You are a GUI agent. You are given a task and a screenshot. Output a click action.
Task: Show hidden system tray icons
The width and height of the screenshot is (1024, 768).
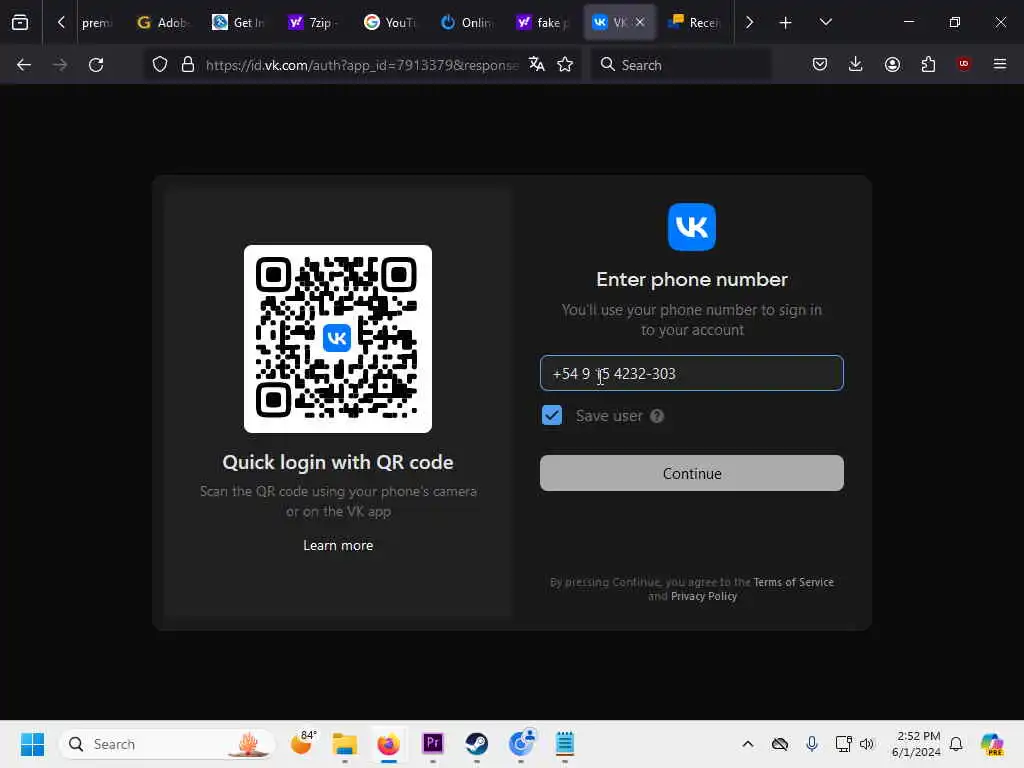pos(748,744)
